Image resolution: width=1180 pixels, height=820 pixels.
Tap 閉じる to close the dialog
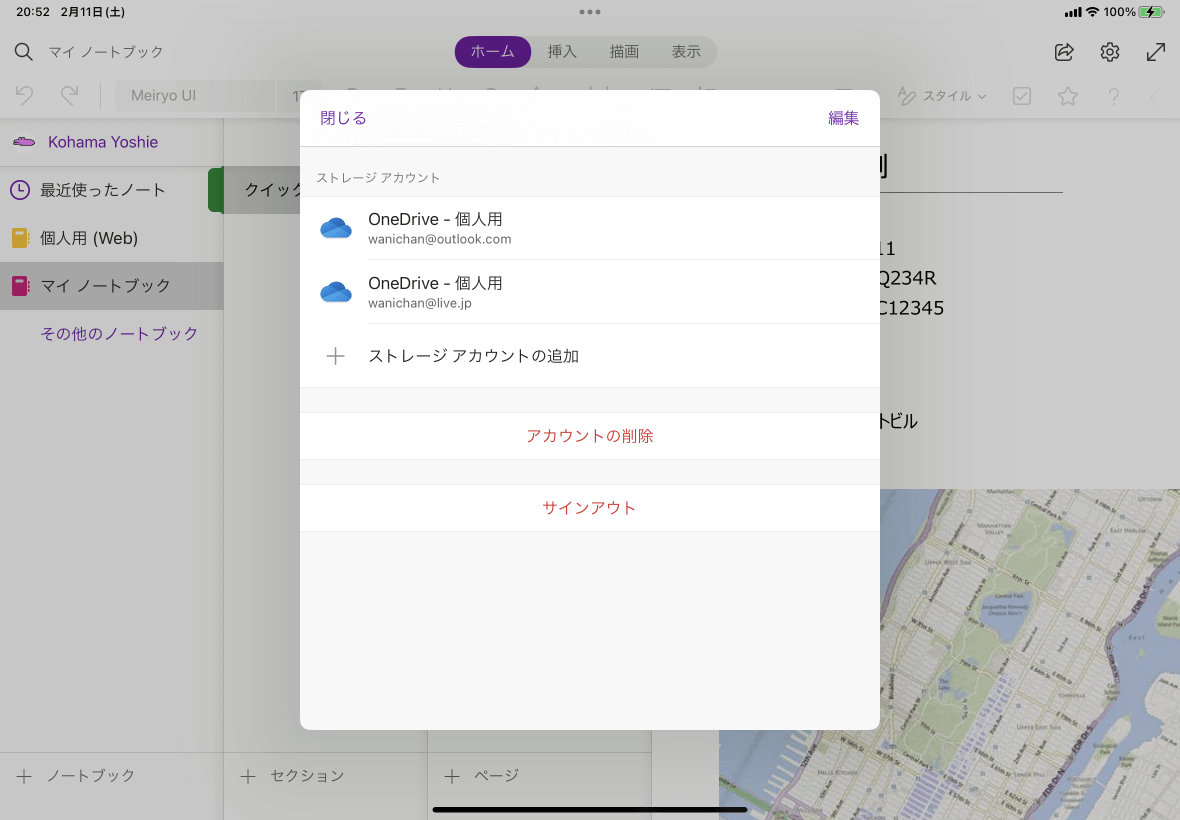click(x=343, y=118)
